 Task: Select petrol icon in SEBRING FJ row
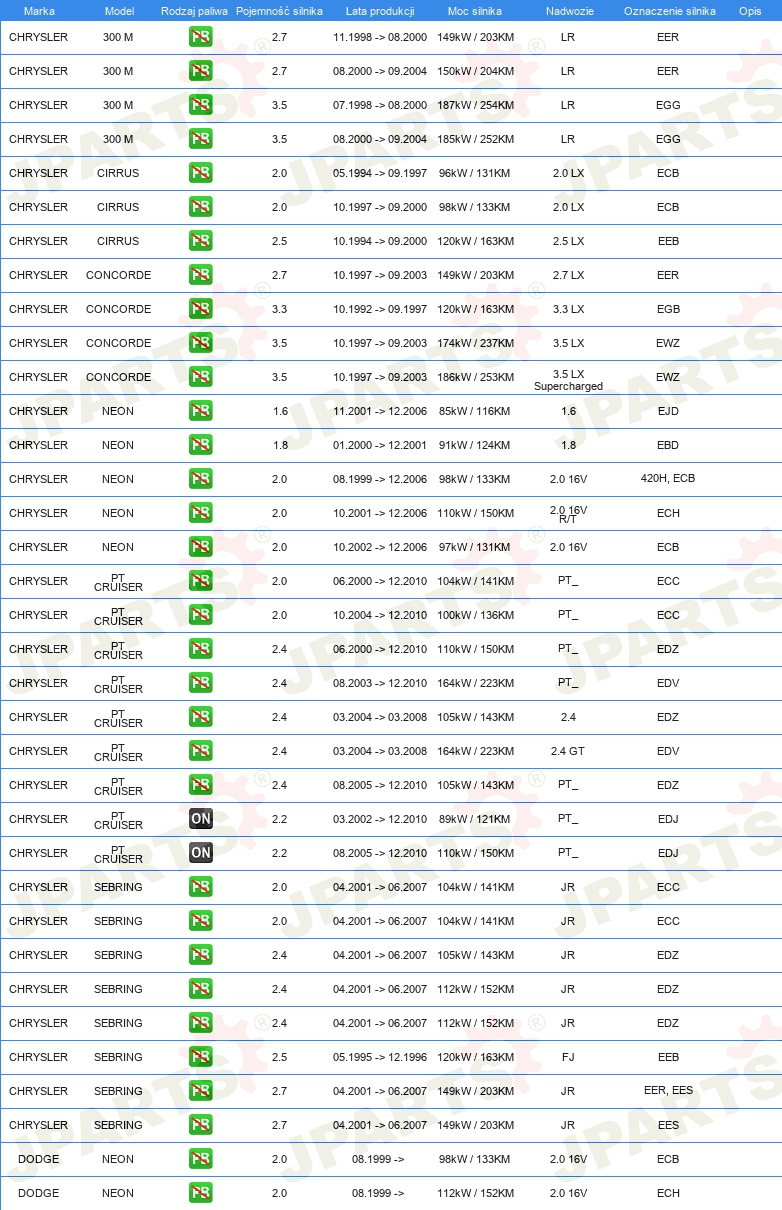(x=201, y=1057)
